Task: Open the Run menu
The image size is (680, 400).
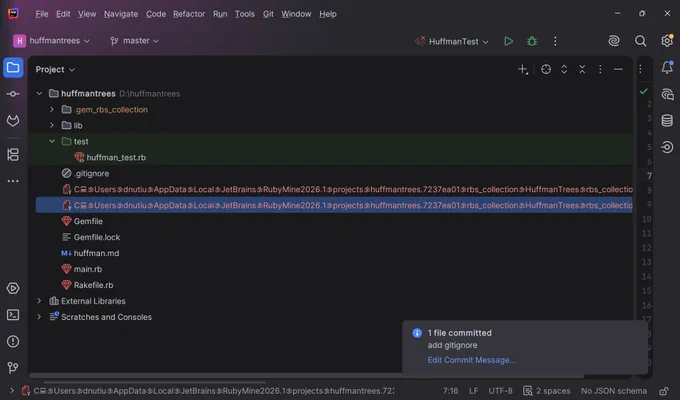Action: tap(220, 14)
